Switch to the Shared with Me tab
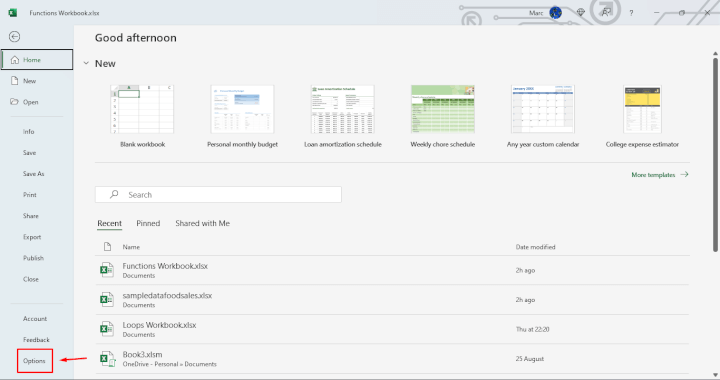Image resolution: width=720 pixels, height=380 pixels. click(202, 224)
